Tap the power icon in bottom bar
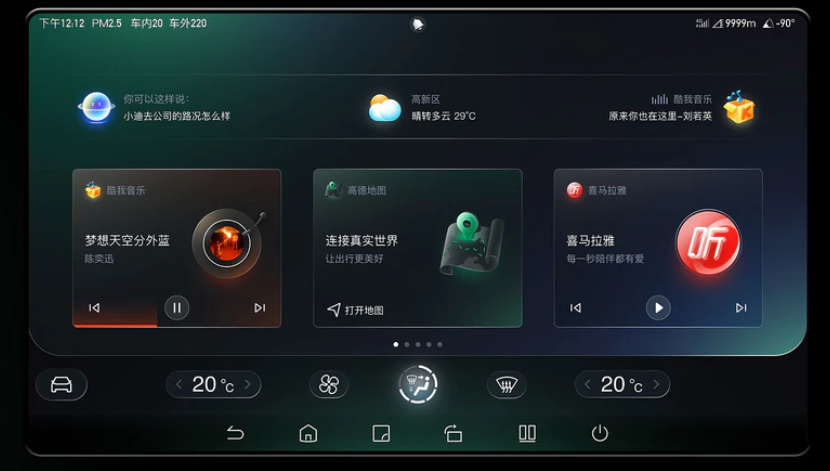 600,433
